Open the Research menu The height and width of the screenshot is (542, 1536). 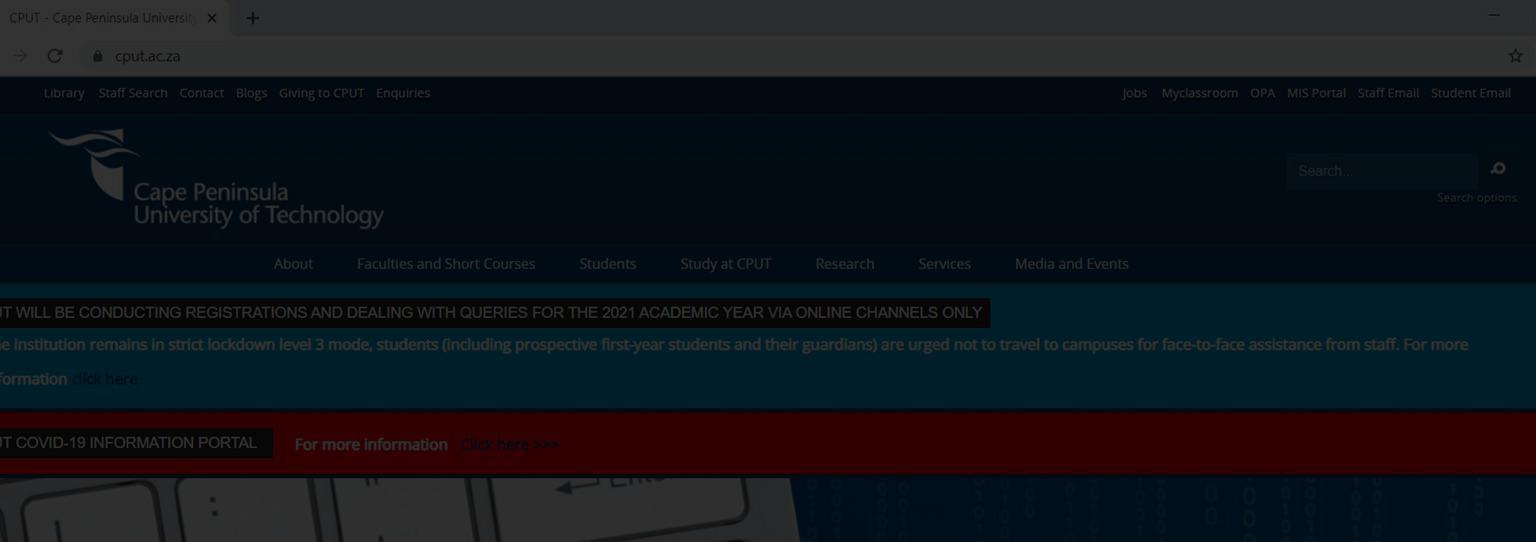tap(844, 264)
